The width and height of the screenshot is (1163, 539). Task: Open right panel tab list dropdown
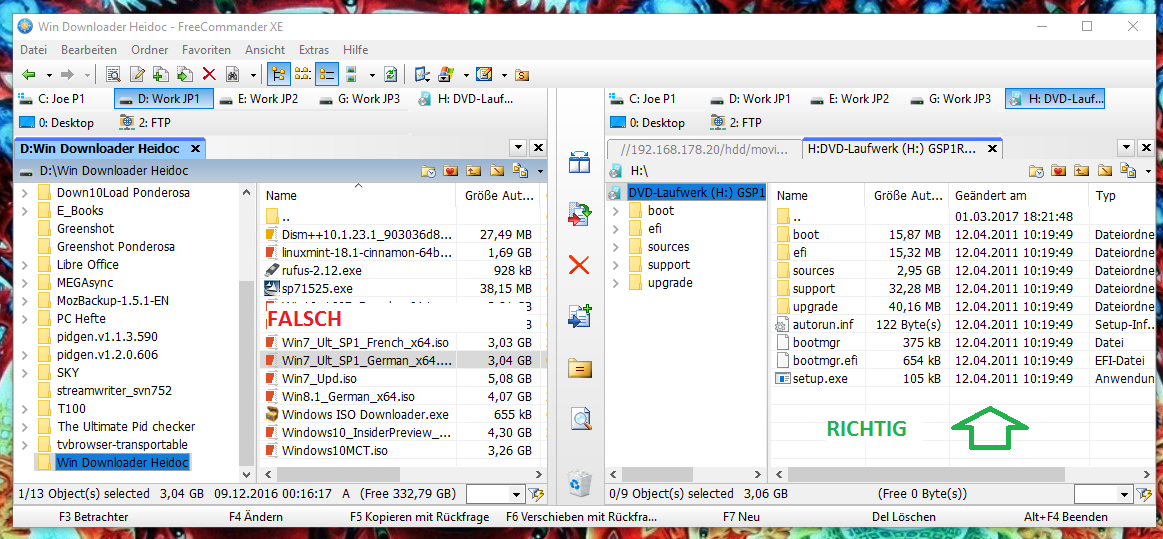(1127, 148)
